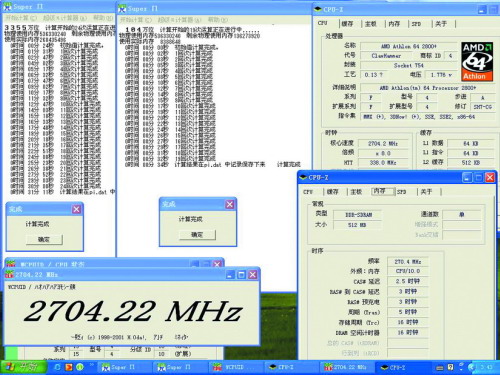Image resolution: width=500 pixels, height=375 pixels.
Task: Click the right Super PI window title icon
Action: point(122,9)
